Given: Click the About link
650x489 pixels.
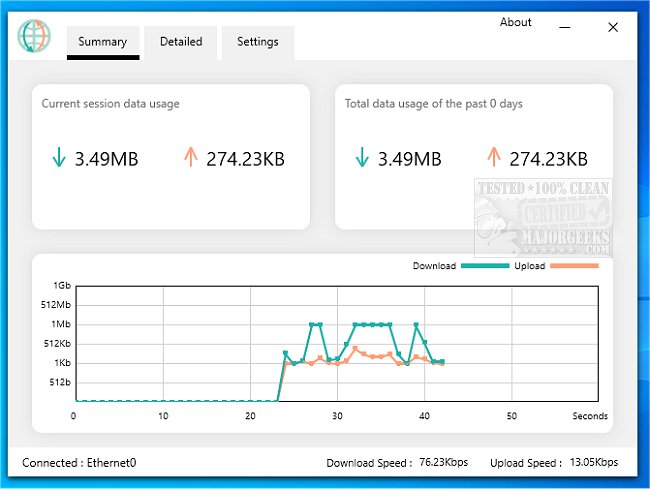Looking at the screenshot, I should point(516,22).
